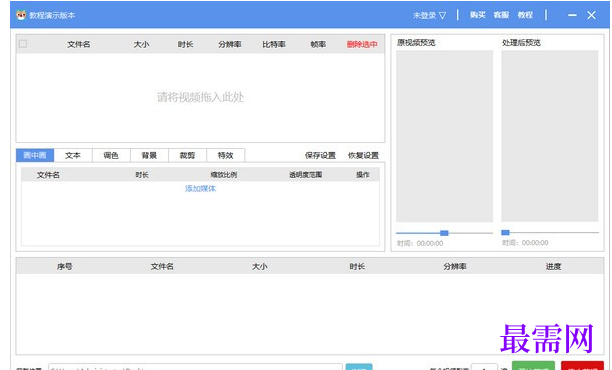Select the 透明度范围 column header

(x=306, y=175)
